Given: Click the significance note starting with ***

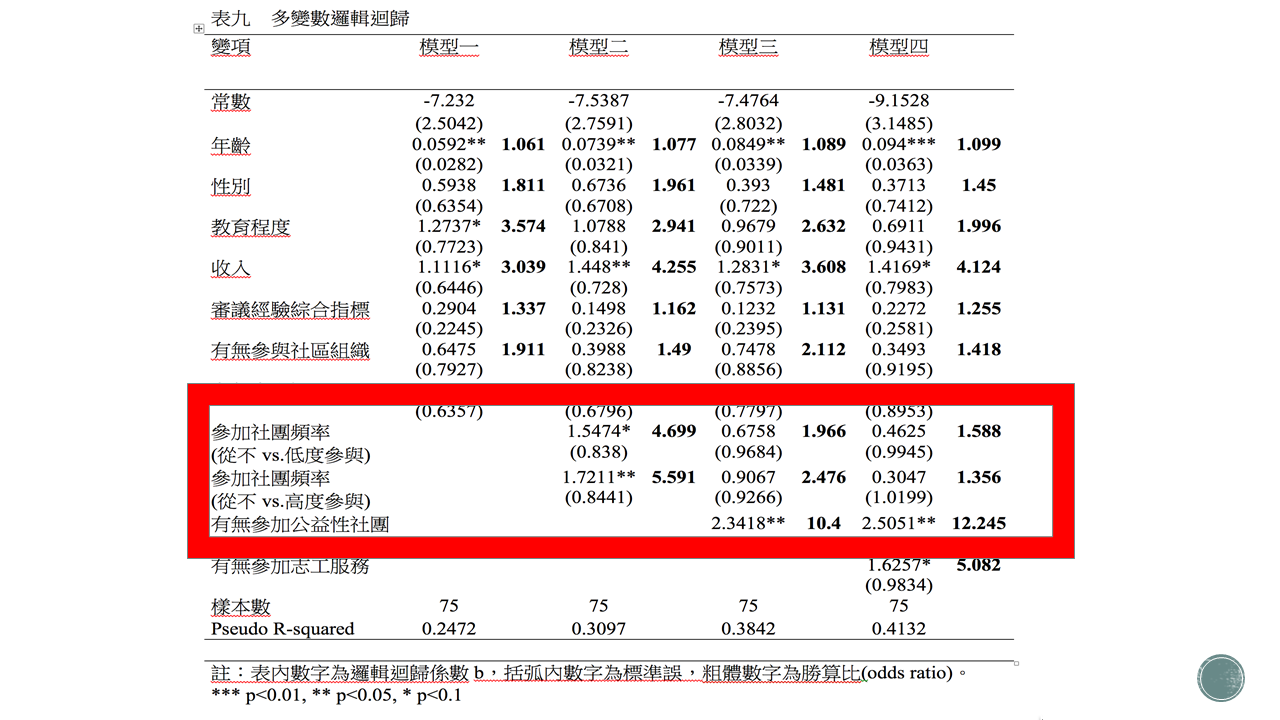Looking at the screenshot, I should 336,694.
